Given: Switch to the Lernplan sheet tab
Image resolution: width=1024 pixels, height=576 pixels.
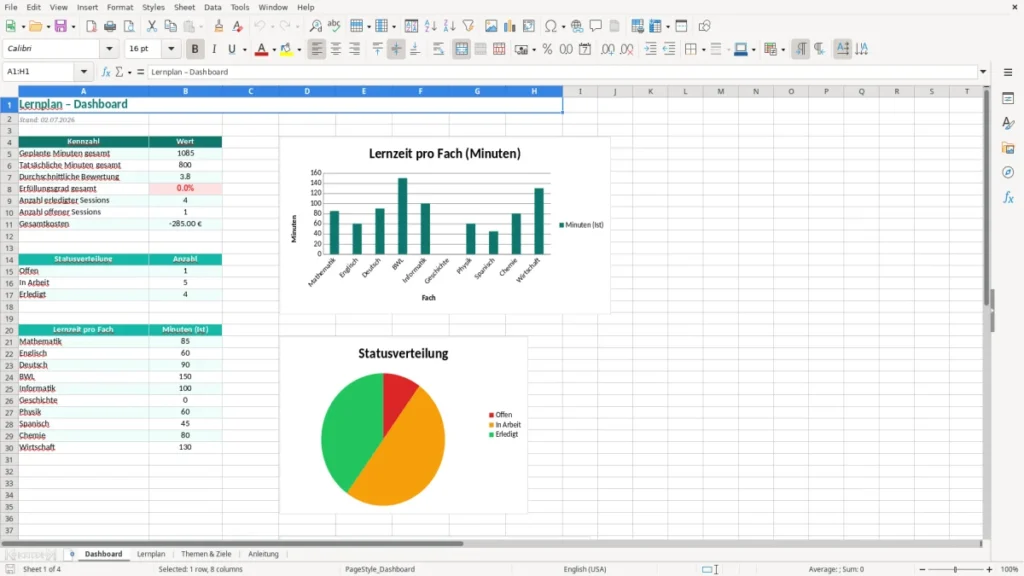Looking at the screenshot, I should [151, 554].
